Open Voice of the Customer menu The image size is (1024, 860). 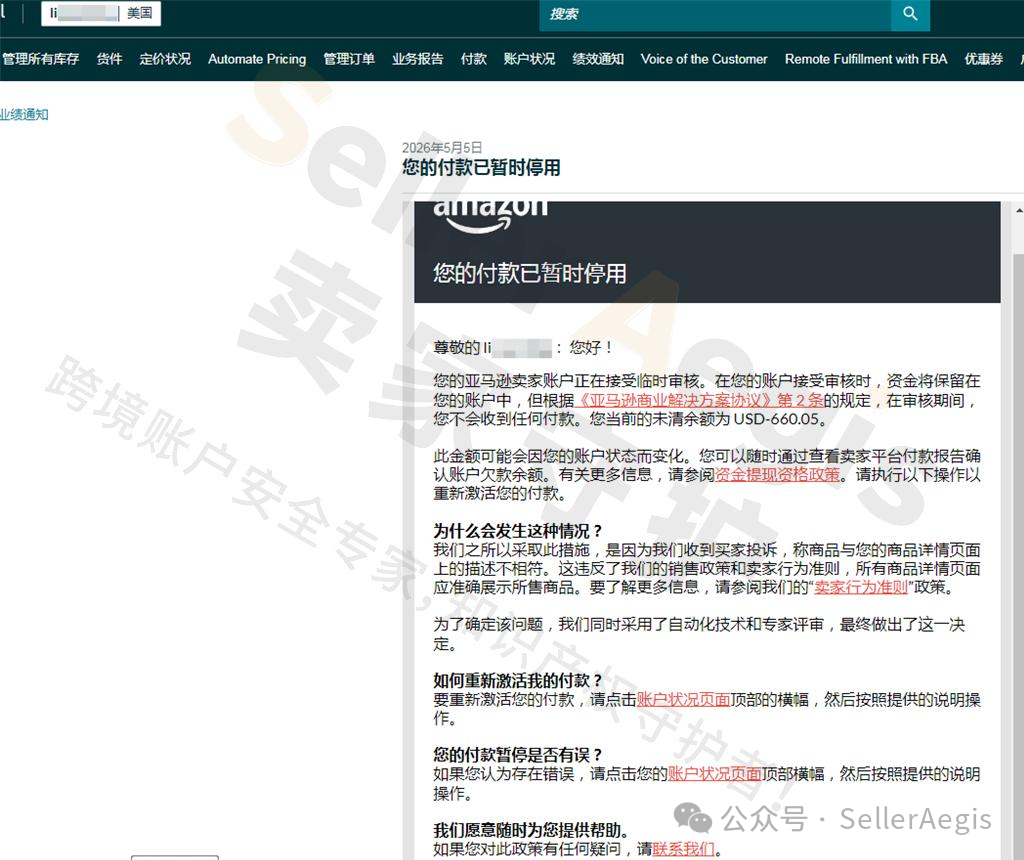(x=704, y=59)
